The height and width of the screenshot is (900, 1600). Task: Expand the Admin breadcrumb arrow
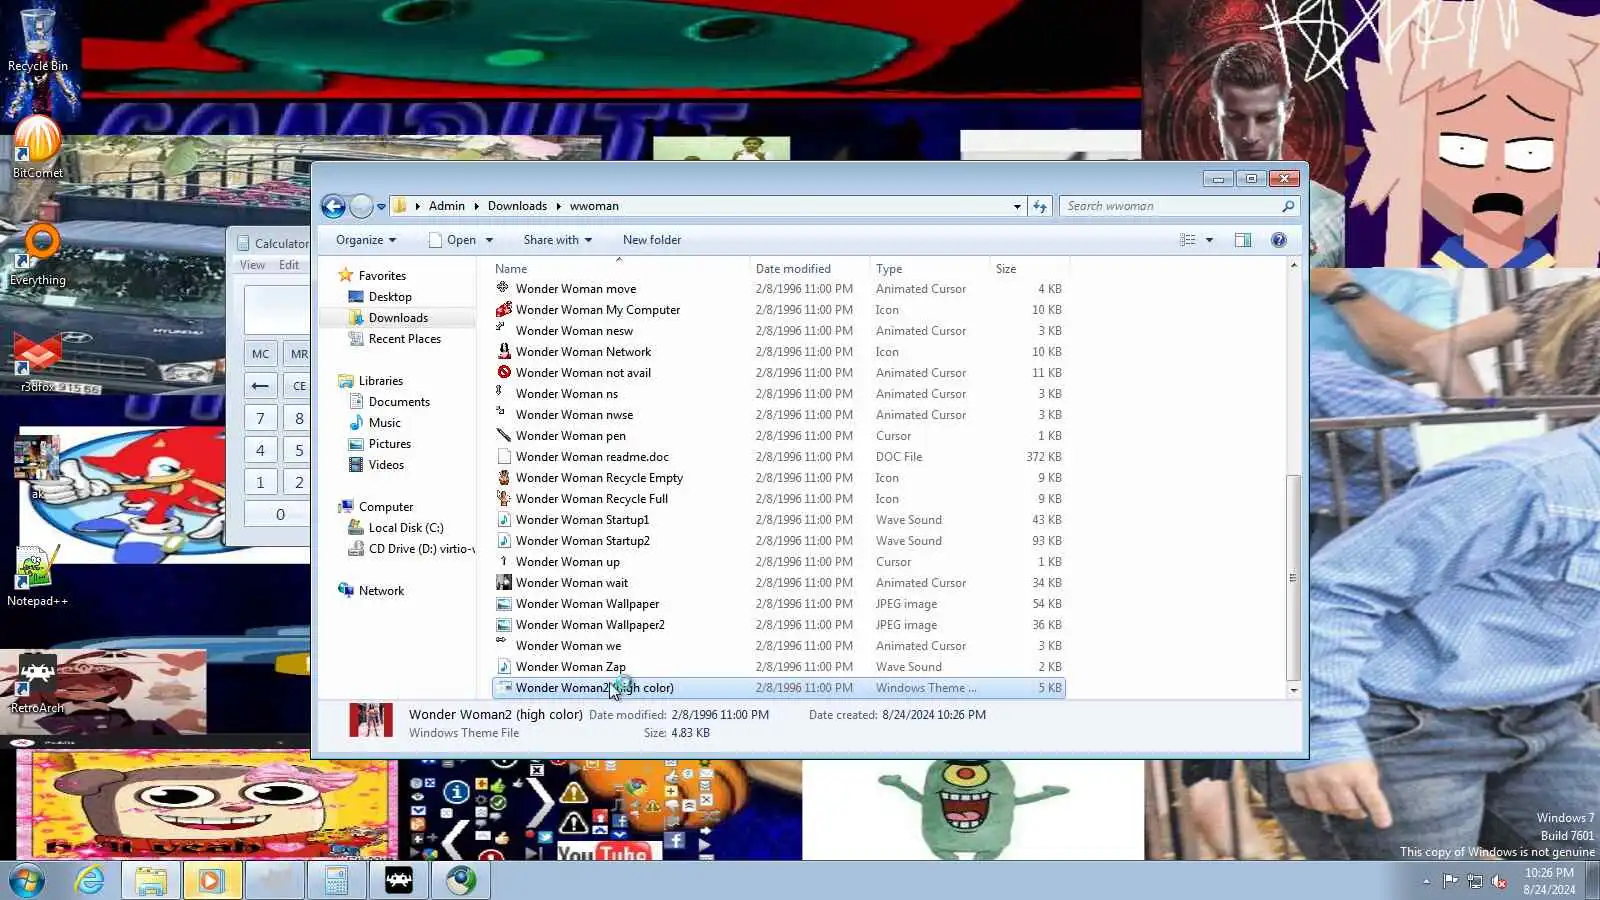[476, 206]
